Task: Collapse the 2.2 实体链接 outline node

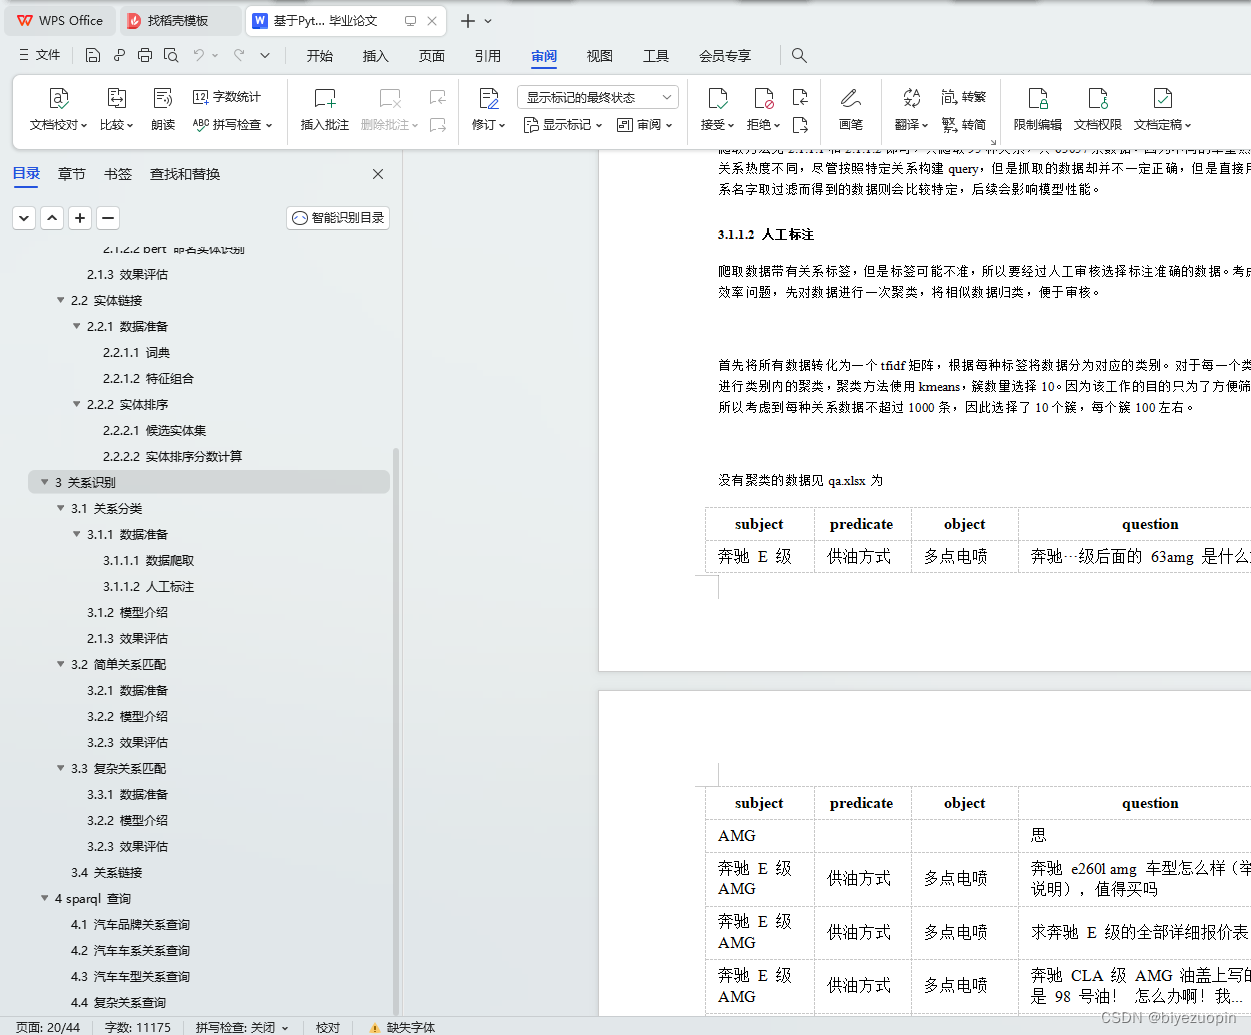Action: click(60, 300)
